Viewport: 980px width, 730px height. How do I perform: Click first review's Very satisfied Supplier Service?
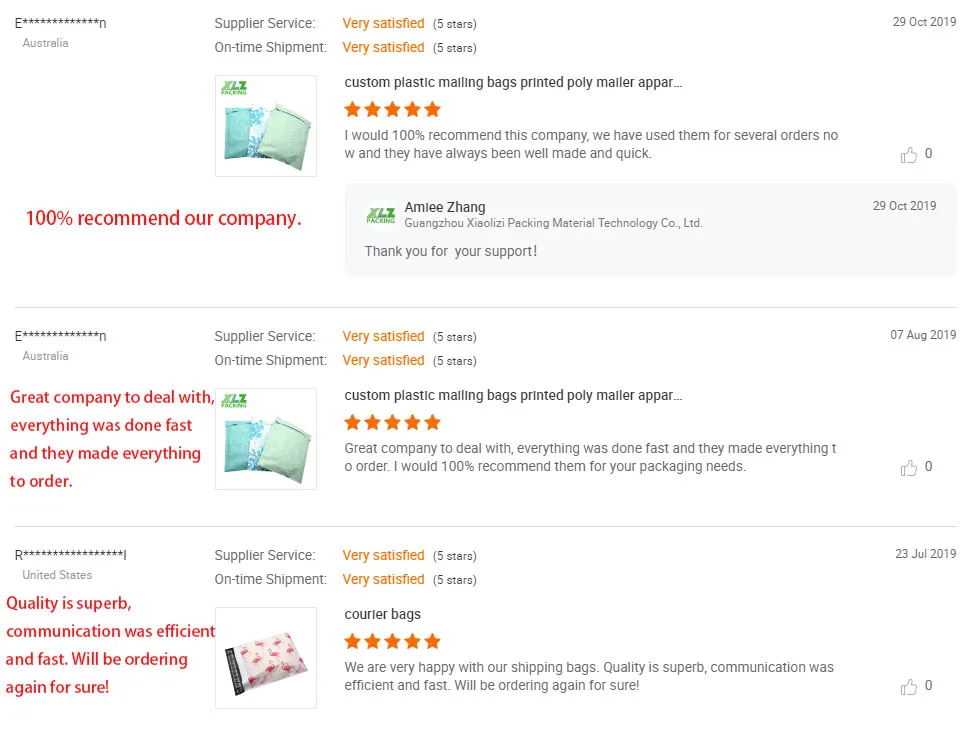pyautogui.click(x=383, y=23)
